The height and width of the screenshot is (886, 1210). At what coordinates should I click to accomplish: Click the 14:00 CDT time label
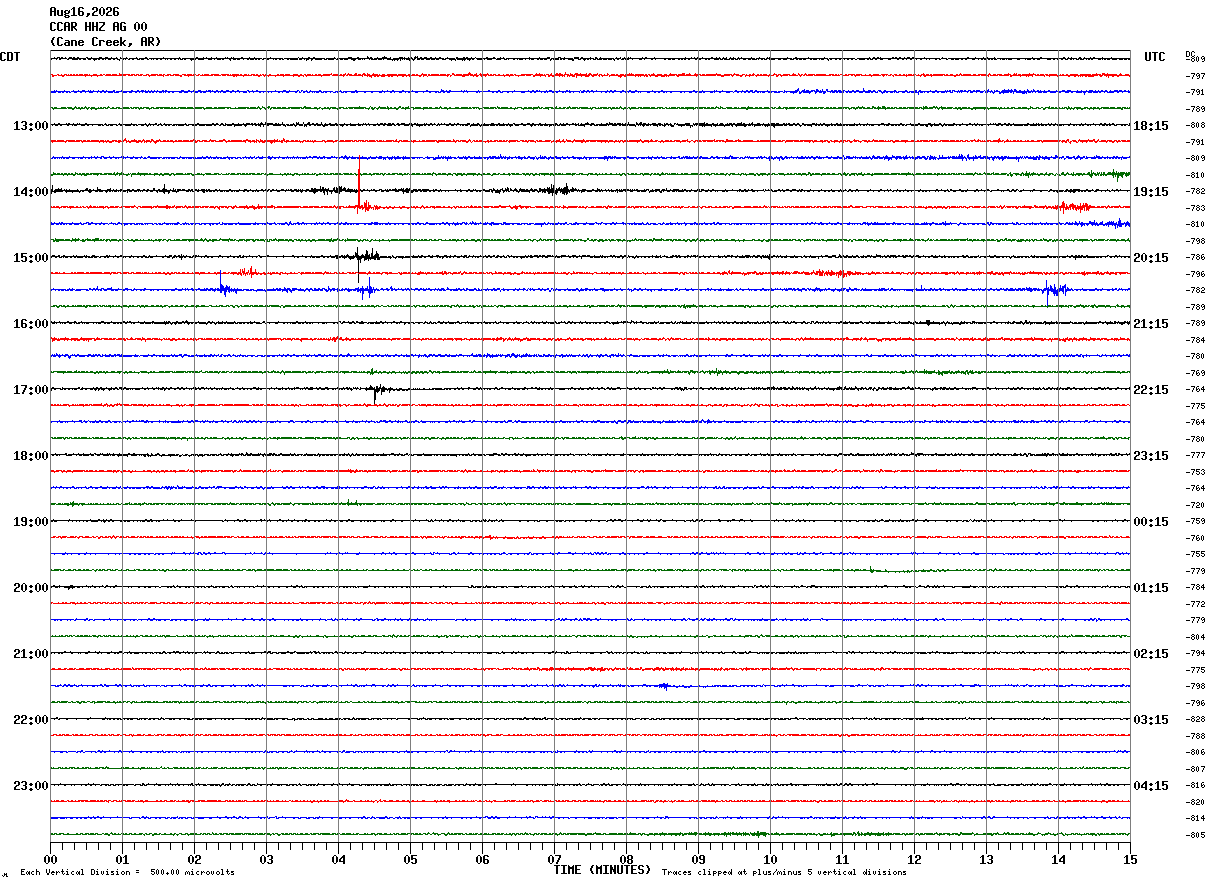pos(30,192)
